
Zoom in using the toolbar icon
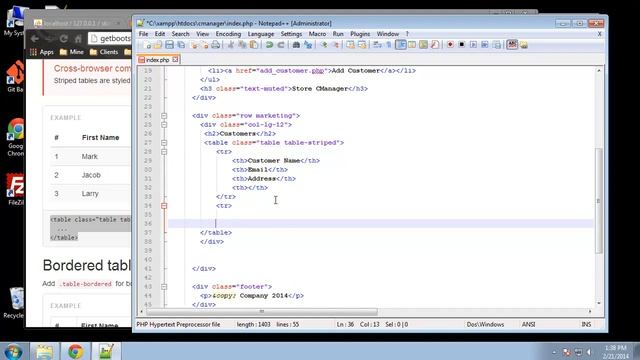(x=324, y=45)
